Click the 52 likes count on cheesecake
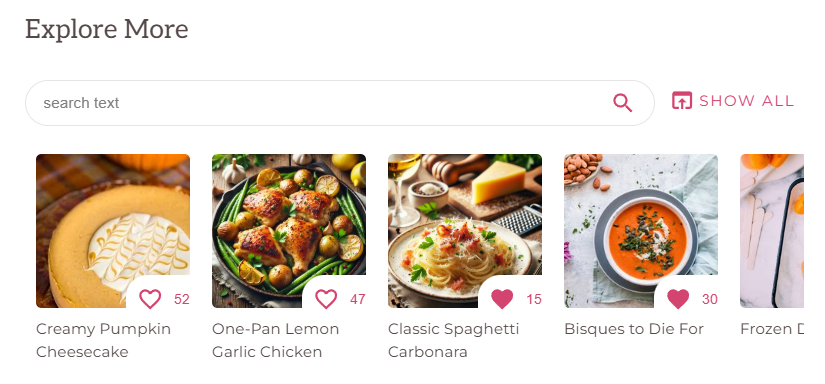The width and height of the screenshot is (825, 384). 182,299
